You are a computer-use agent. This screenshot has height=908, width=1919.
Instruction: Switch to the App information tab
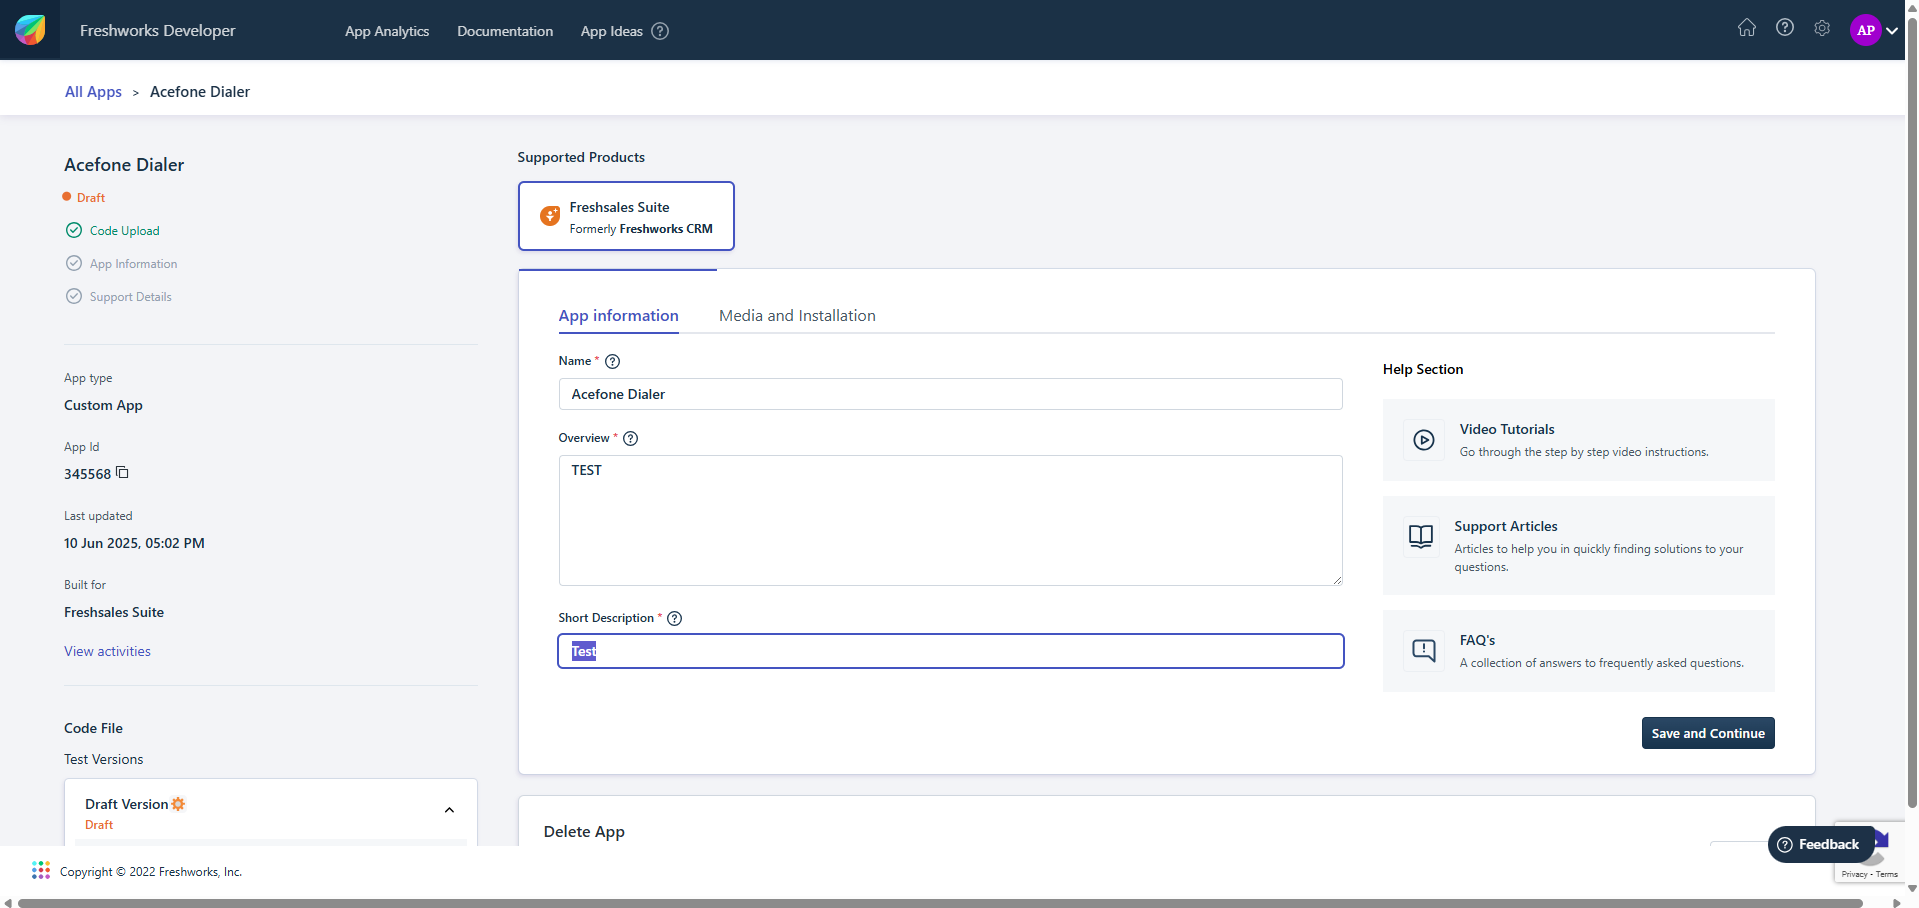click(x=619, y=316)
